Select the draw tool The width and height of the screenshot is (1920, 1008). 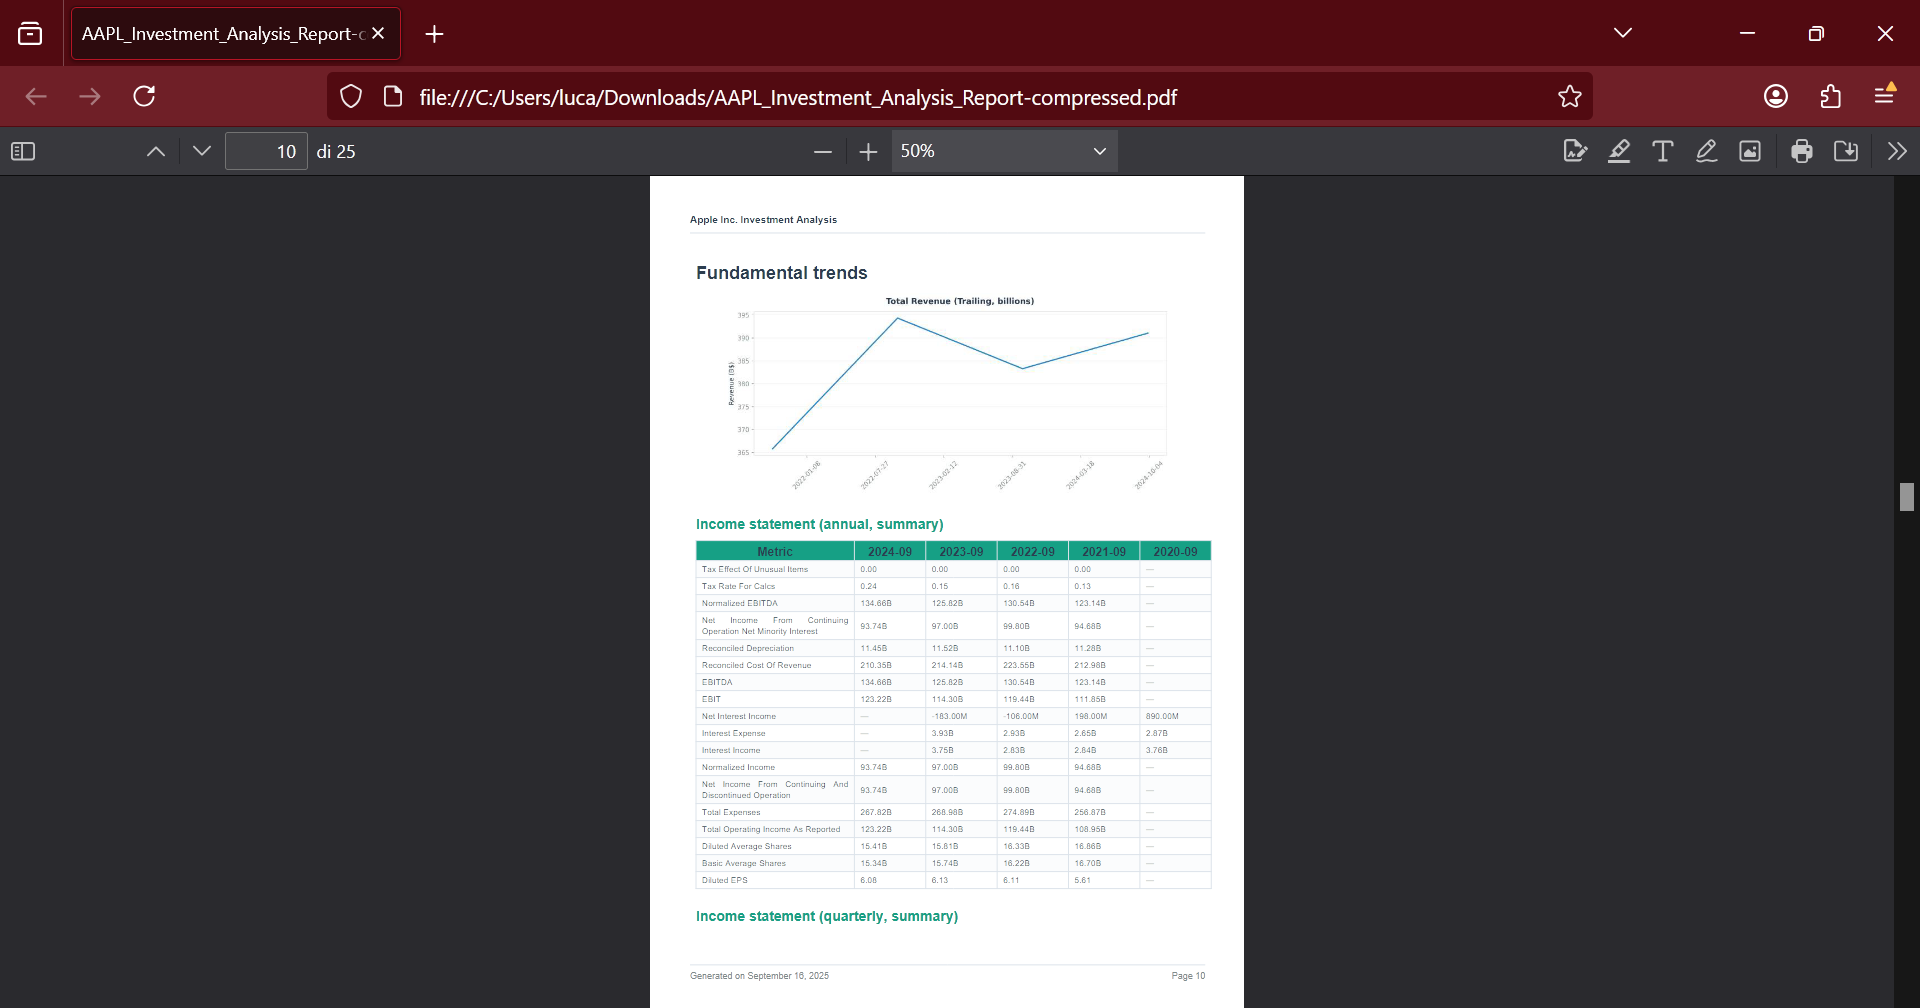(1706, 151)
